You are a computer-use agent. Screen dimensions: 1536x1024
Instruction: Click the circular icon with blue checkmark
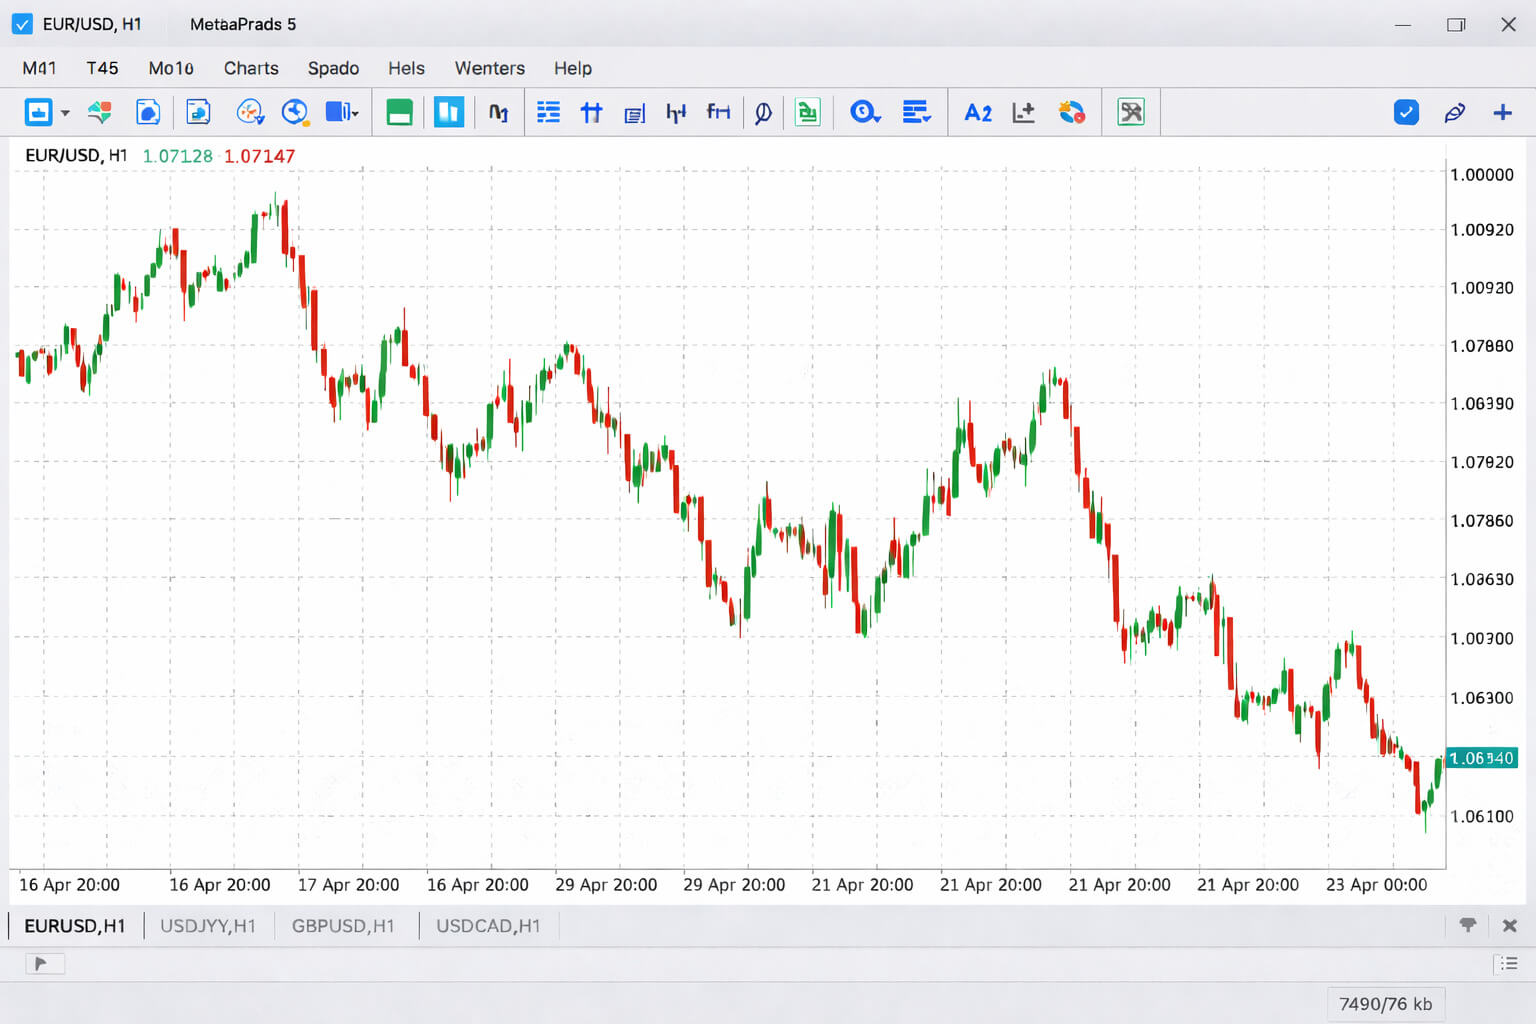pos(250,112)
